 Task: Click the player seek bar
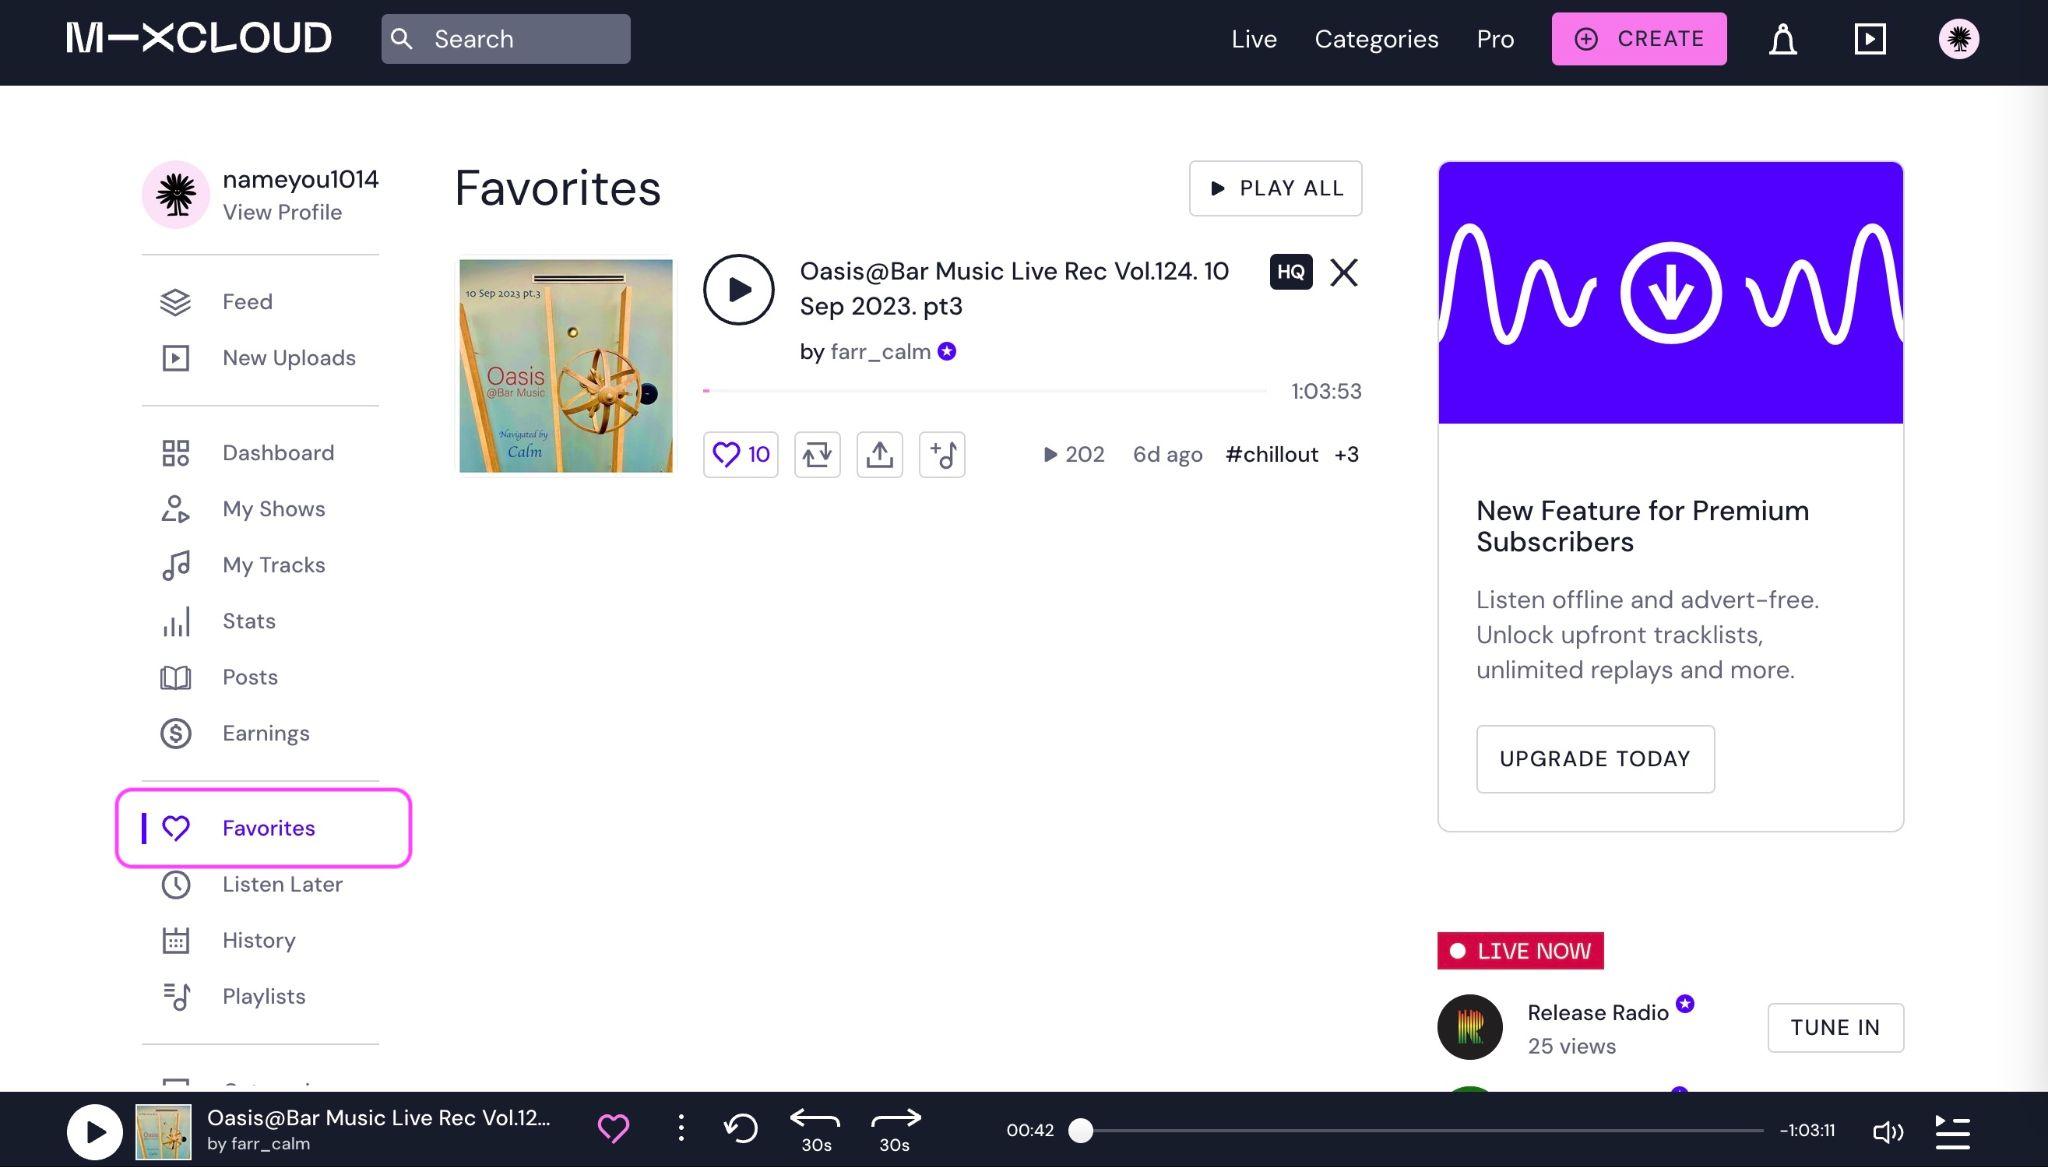pos(1421,1131)
